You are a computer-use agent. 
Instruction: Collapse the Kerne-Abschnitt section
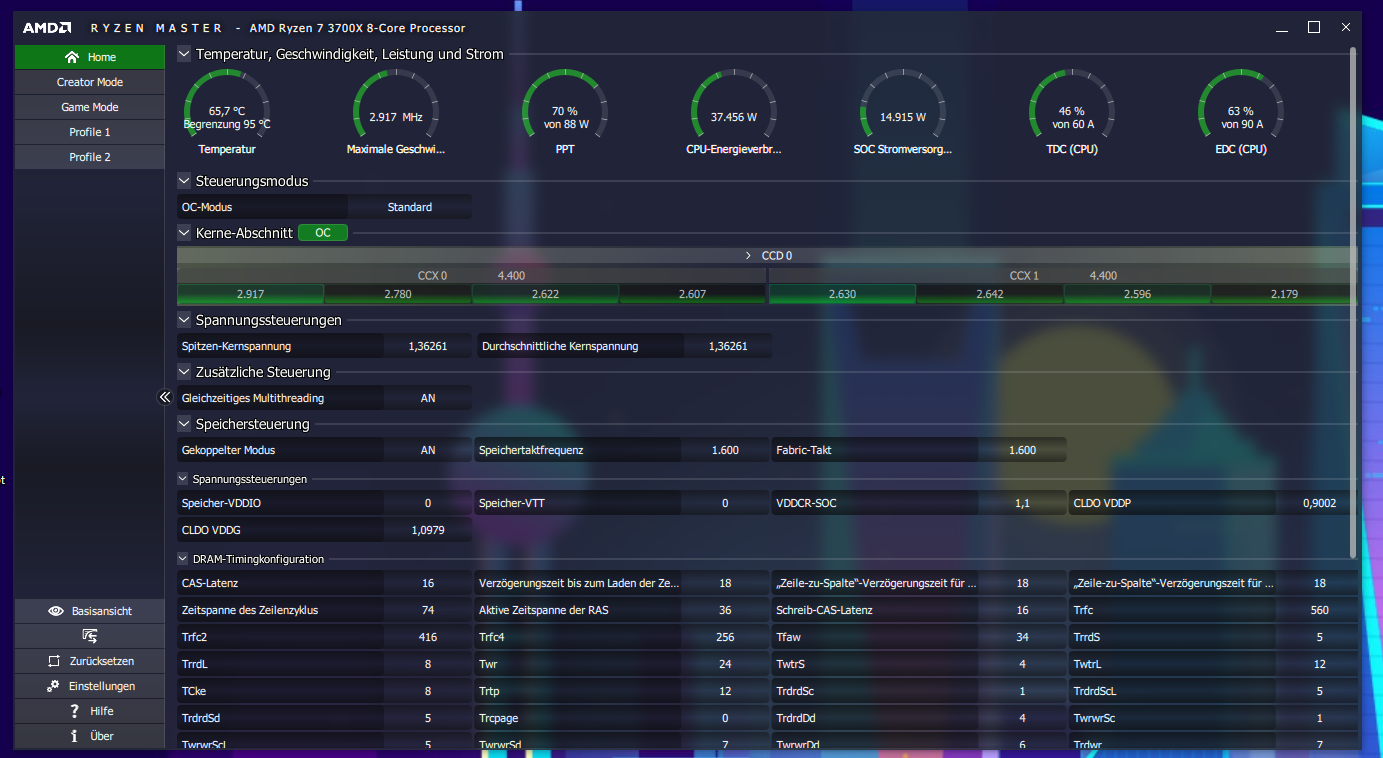point(184,233)
